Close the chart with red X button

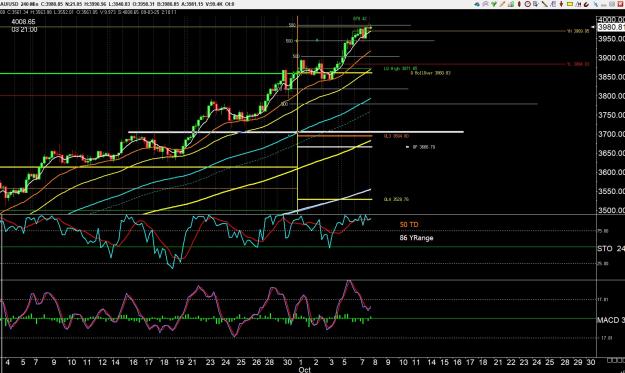pyautogui.click(x=620, y=4)
